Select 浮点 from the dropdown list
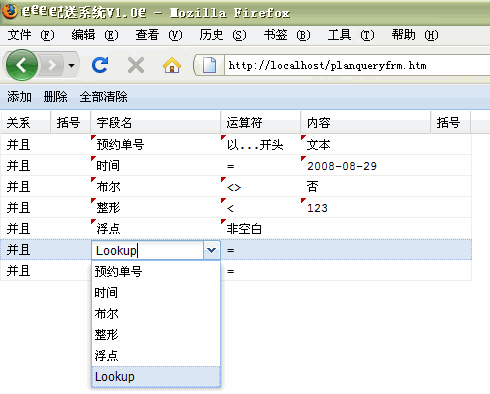The height and width of the screenshot is (394, 490). (156, 356)
